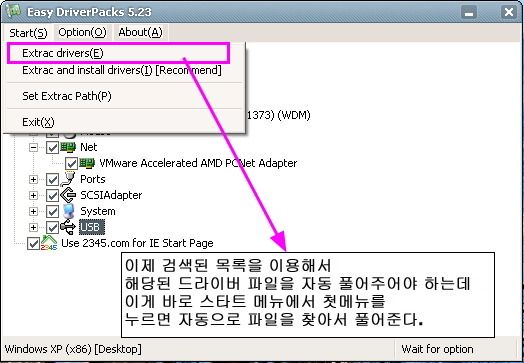Expand the USB tree node
Viewport: 524px width, 363px height.
pos(33,227)
